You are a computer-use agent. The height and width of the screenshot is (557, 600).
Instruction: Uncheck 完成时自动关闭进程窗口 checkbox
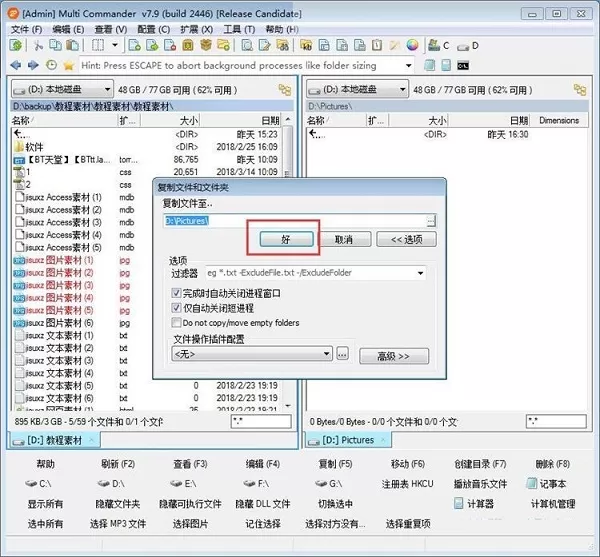(176, 293)
